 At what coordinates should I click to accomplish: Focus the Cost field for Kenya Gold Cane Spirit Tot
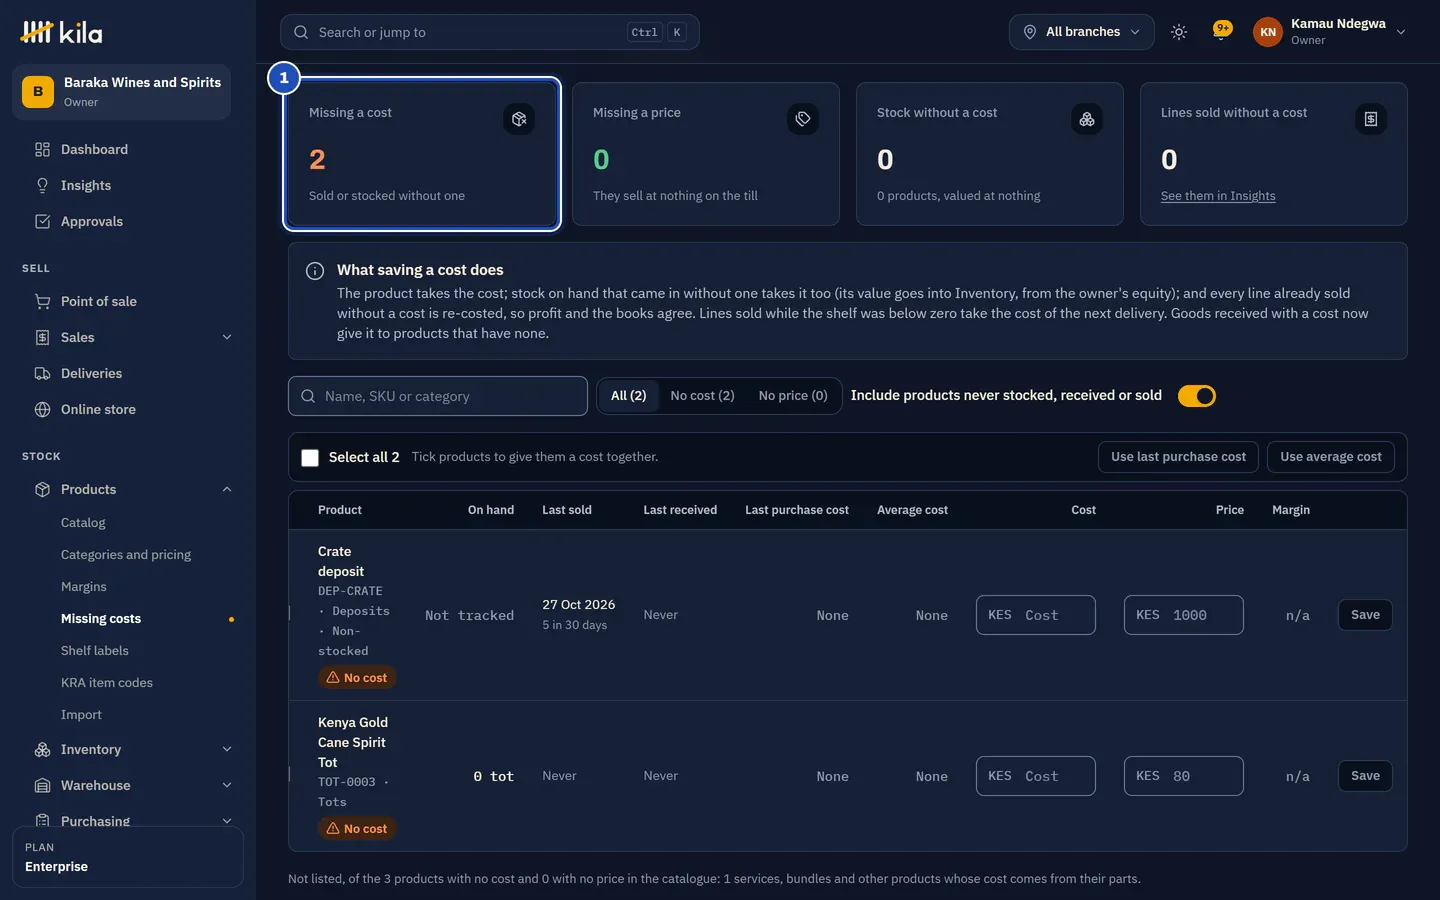1036,776
